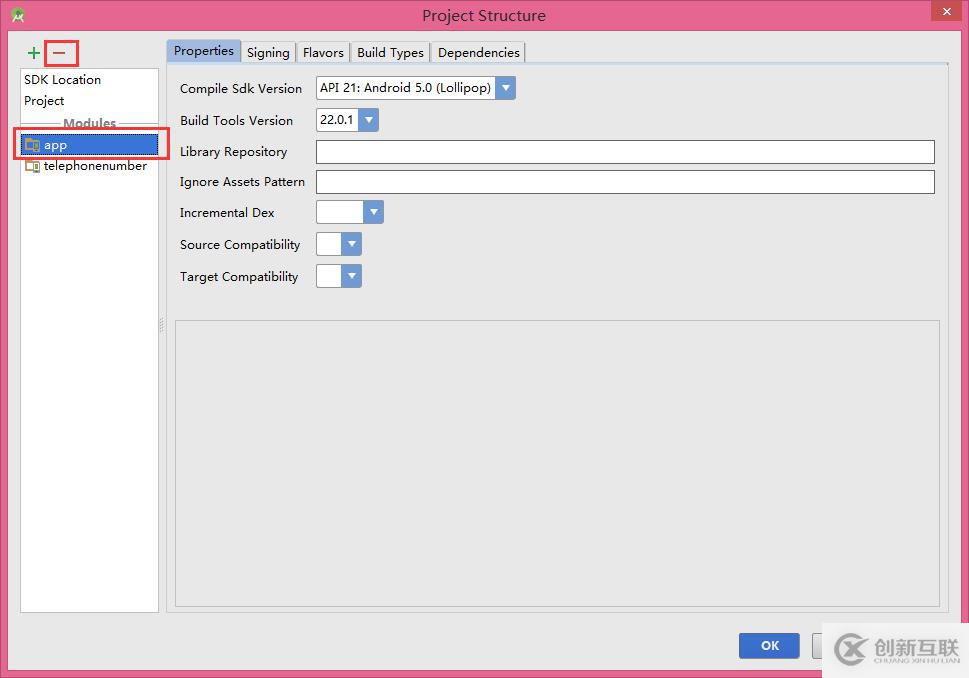Open the Signing tab
The image size is (969, 678).
268,53
